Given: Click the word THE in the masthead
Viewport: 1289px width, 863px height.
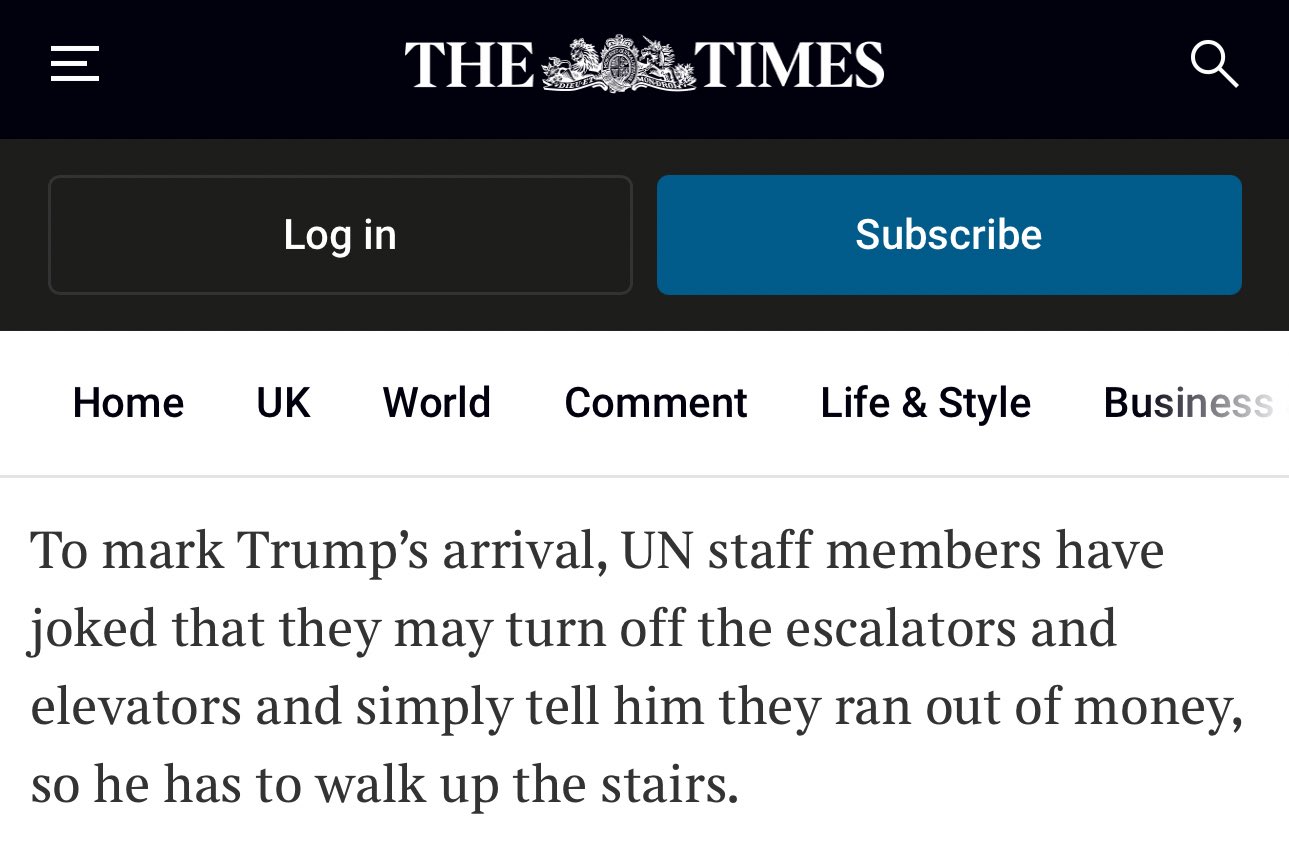Looking at the screenshot, I should tap(470, 65).
